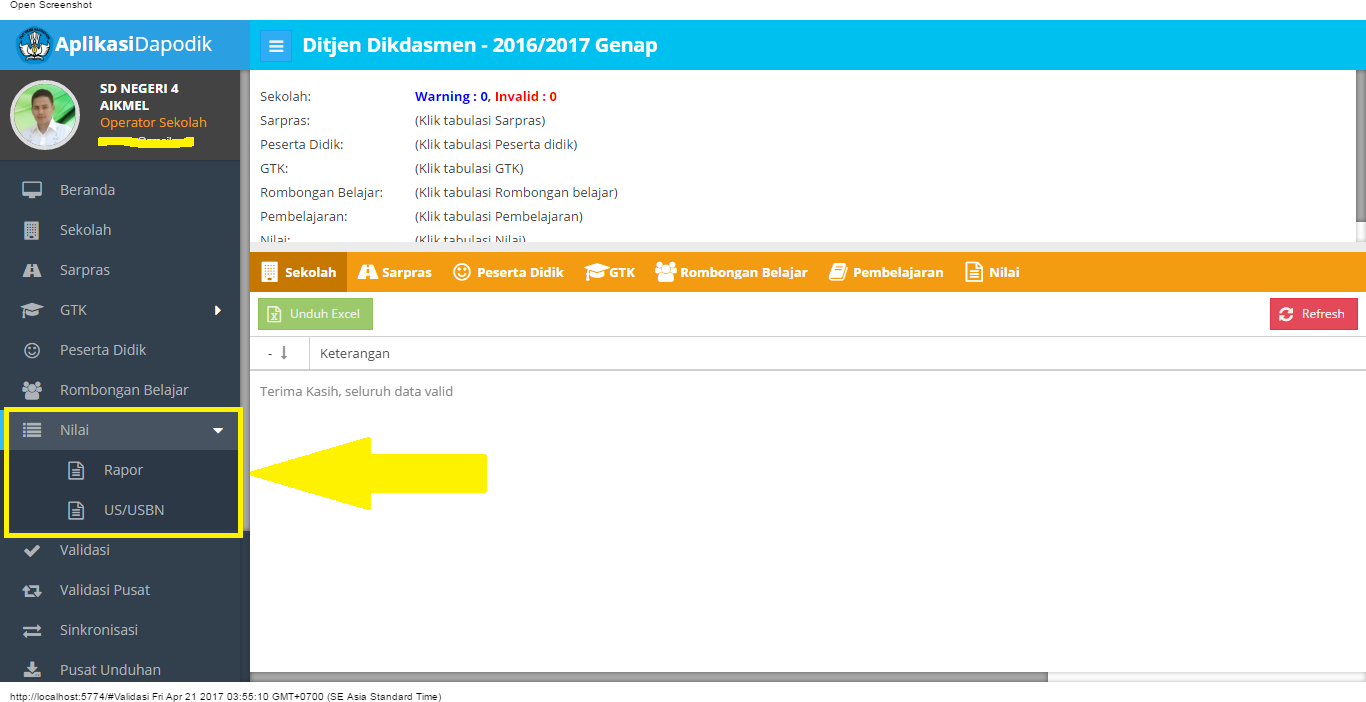Click "Operator Sekolah" label
This screenshot has height=702, width=1366.
coord(153,122)
